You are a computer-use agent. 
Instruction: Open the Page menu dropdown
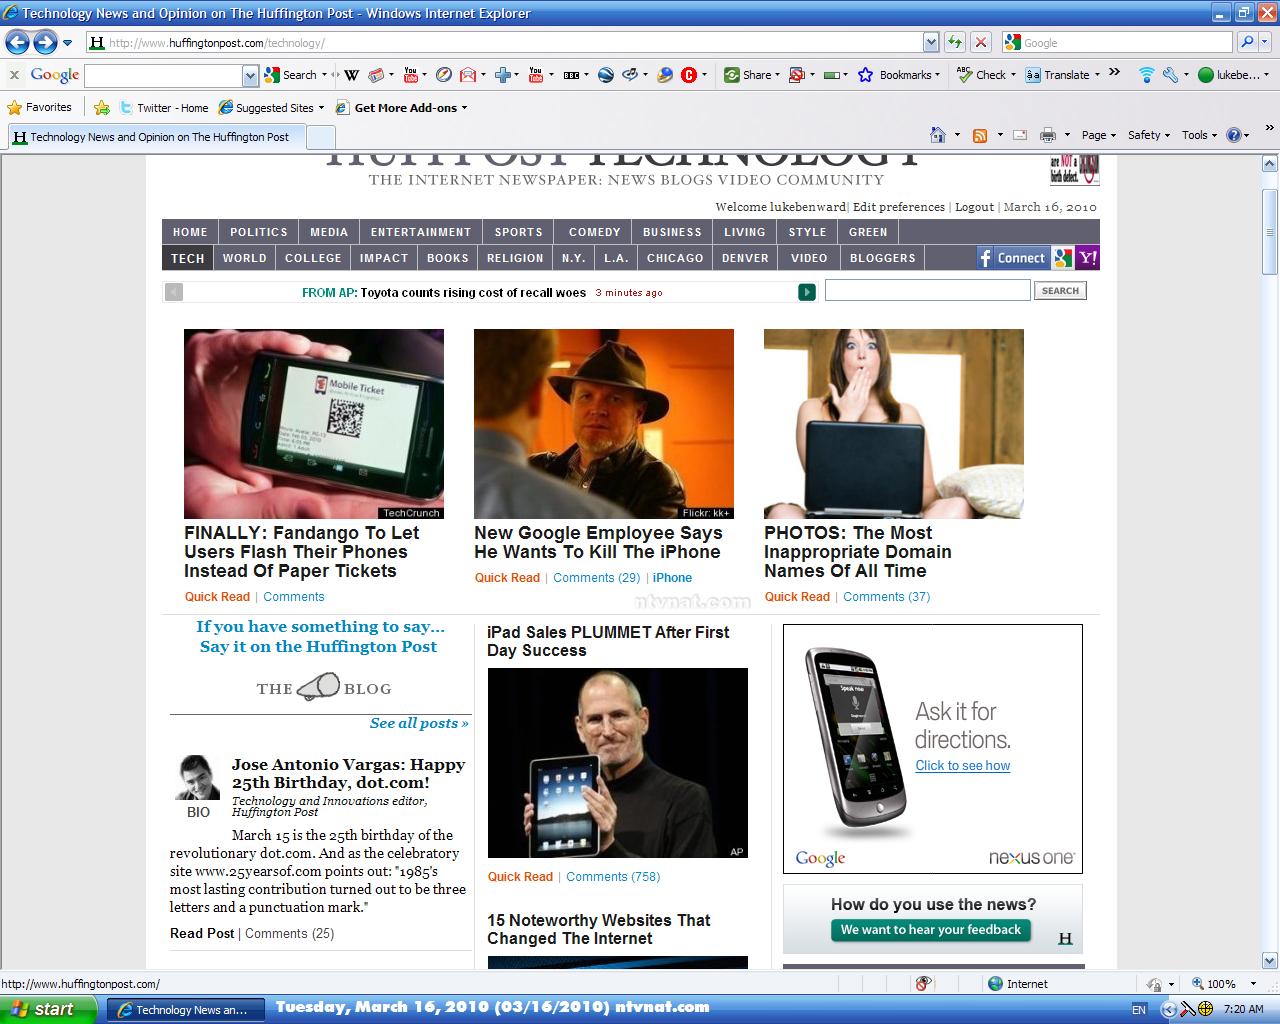point(1098,135)
